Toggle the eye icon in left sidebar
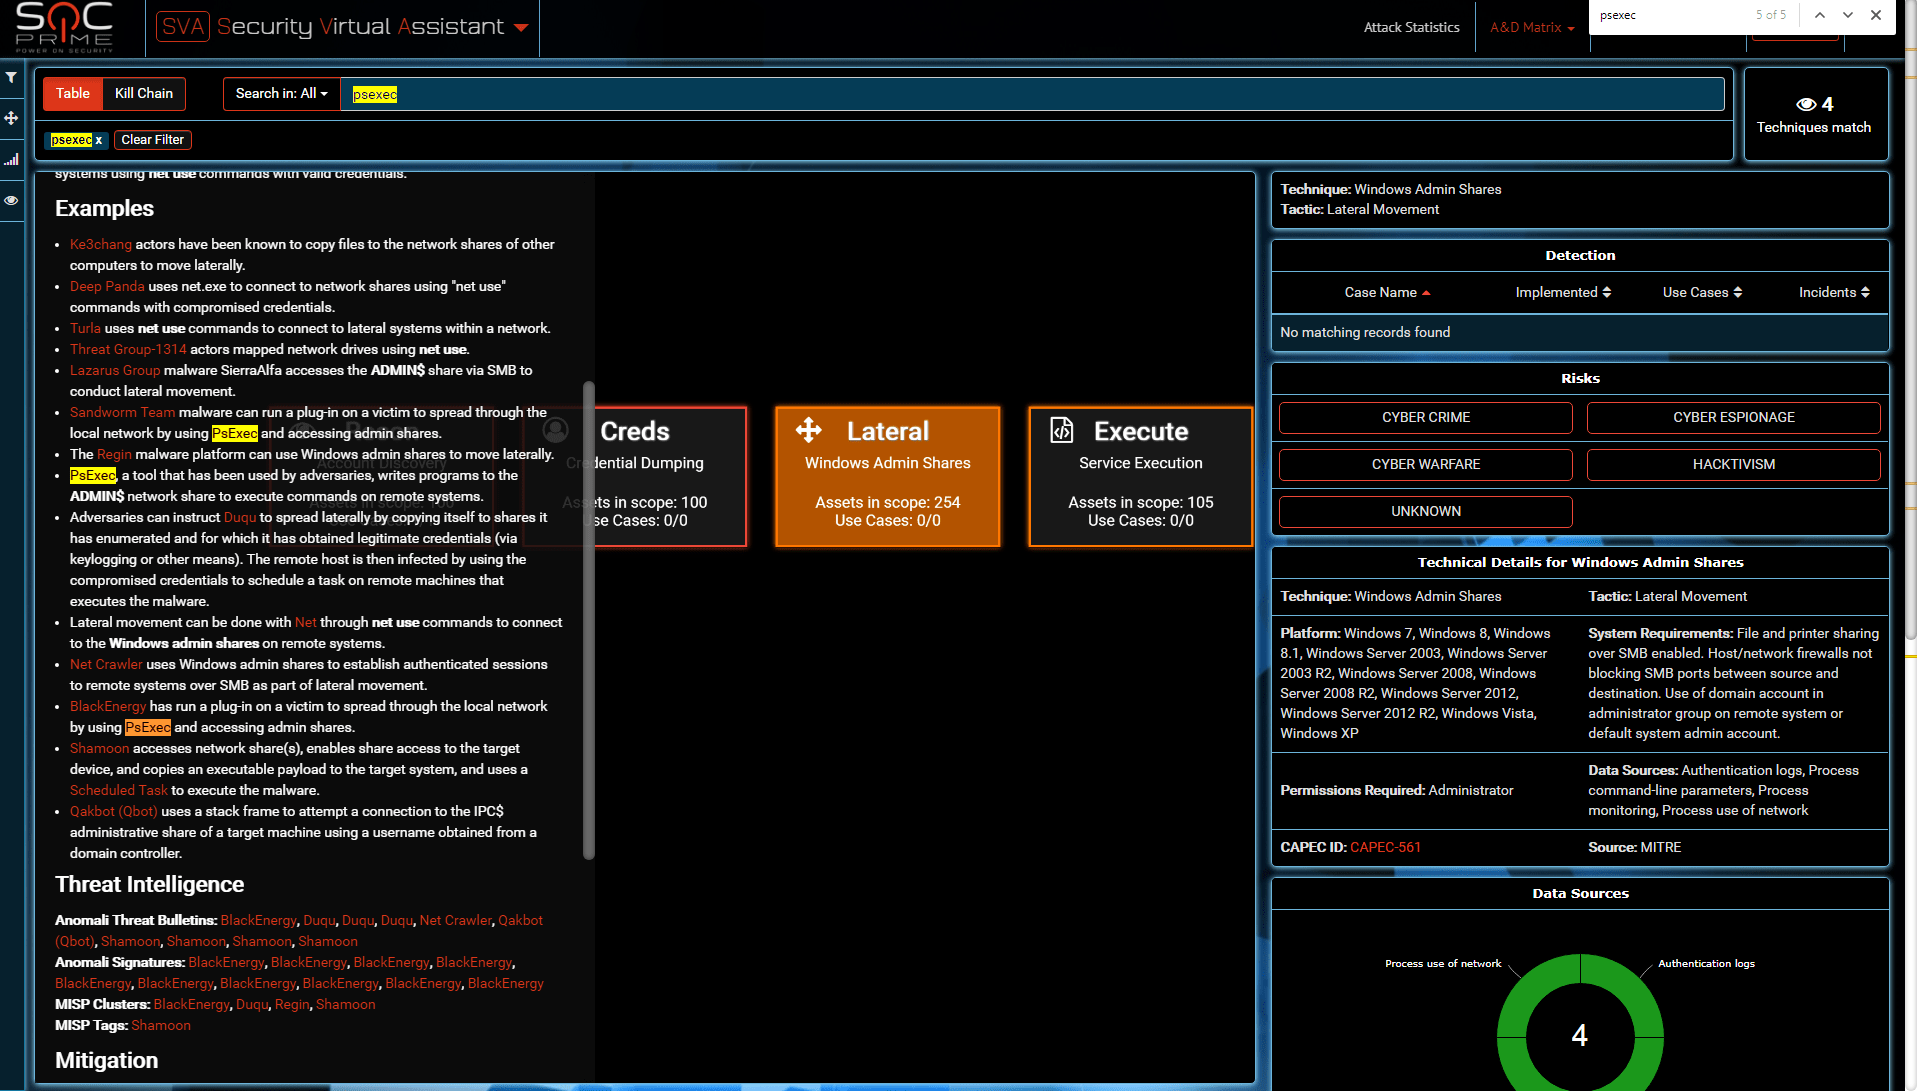This screenshot has width=1917, height=1091. pos(11,200)
